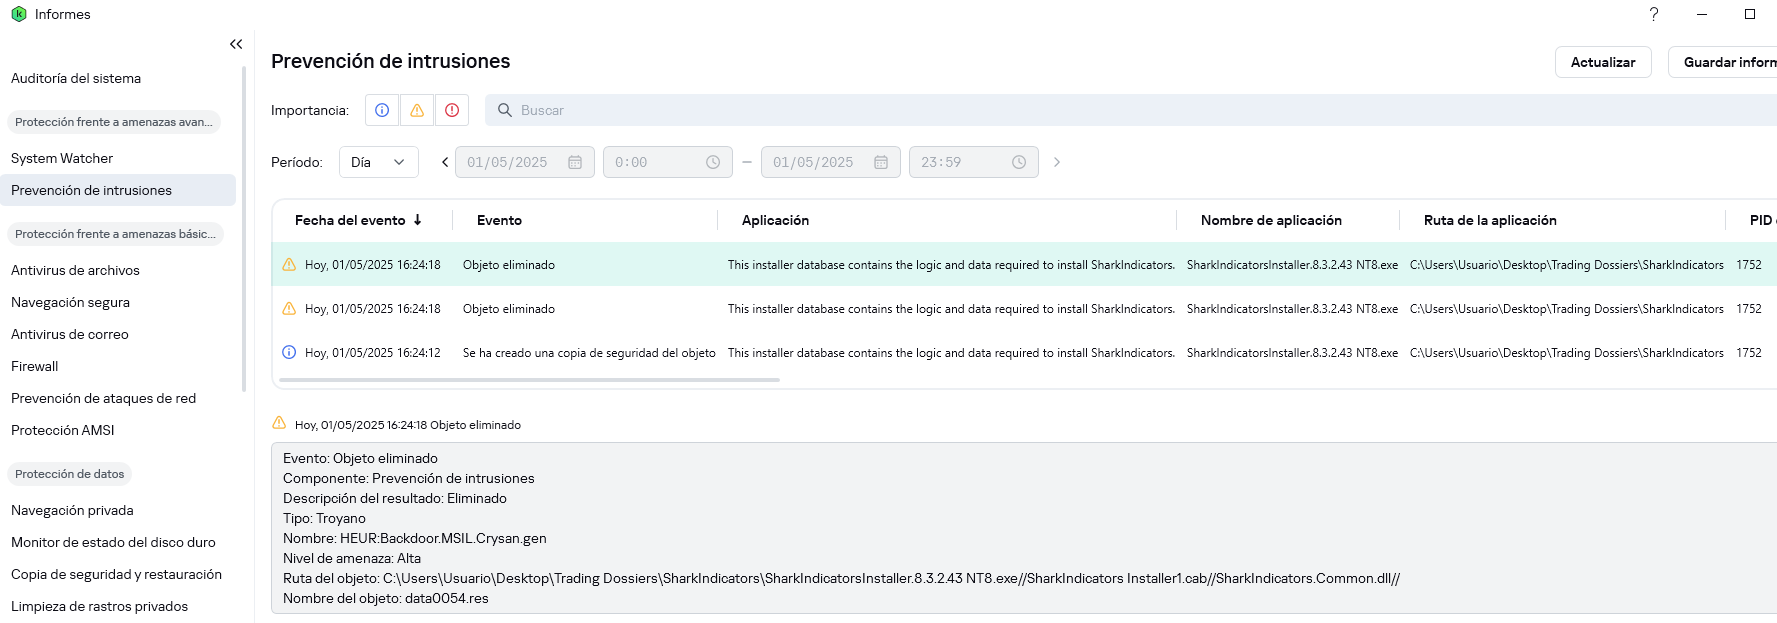
Task: Sort by Fecha del evento column header
Action: coord(350,220)
